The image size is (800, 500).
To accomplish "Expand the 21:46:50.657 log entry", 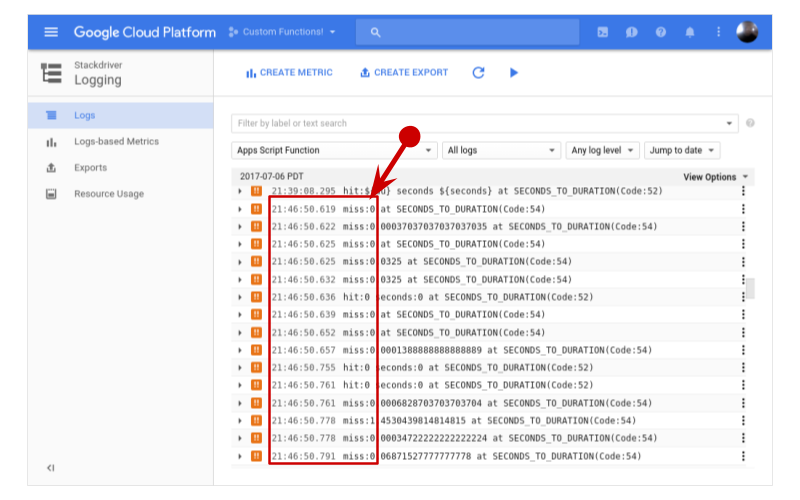I will click(240, 351).
